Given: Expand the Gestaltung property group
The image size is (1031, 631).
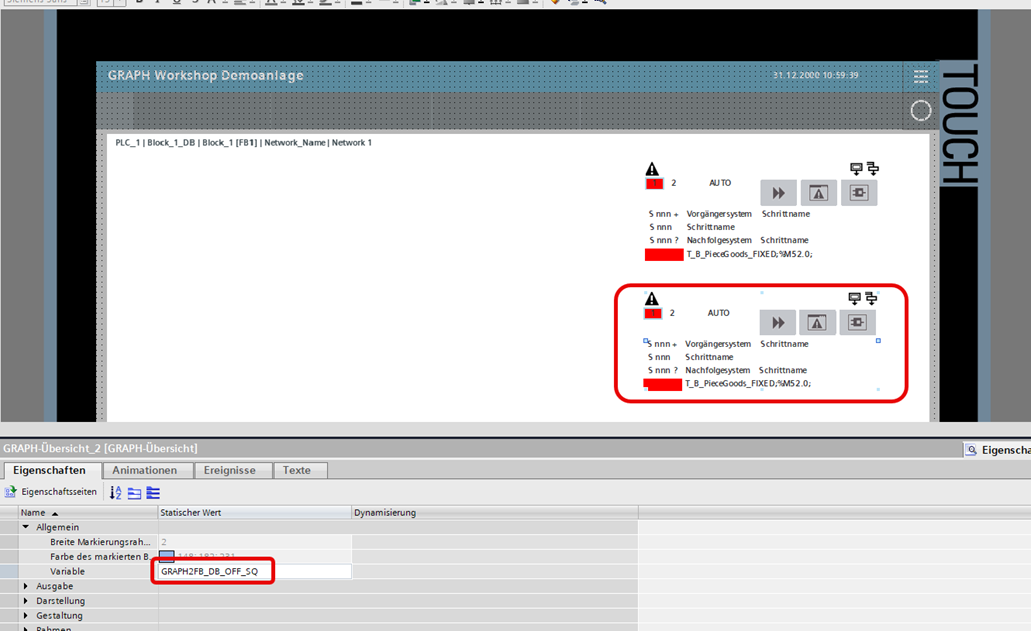Looking at the screenshot, I should coord(26,615).
